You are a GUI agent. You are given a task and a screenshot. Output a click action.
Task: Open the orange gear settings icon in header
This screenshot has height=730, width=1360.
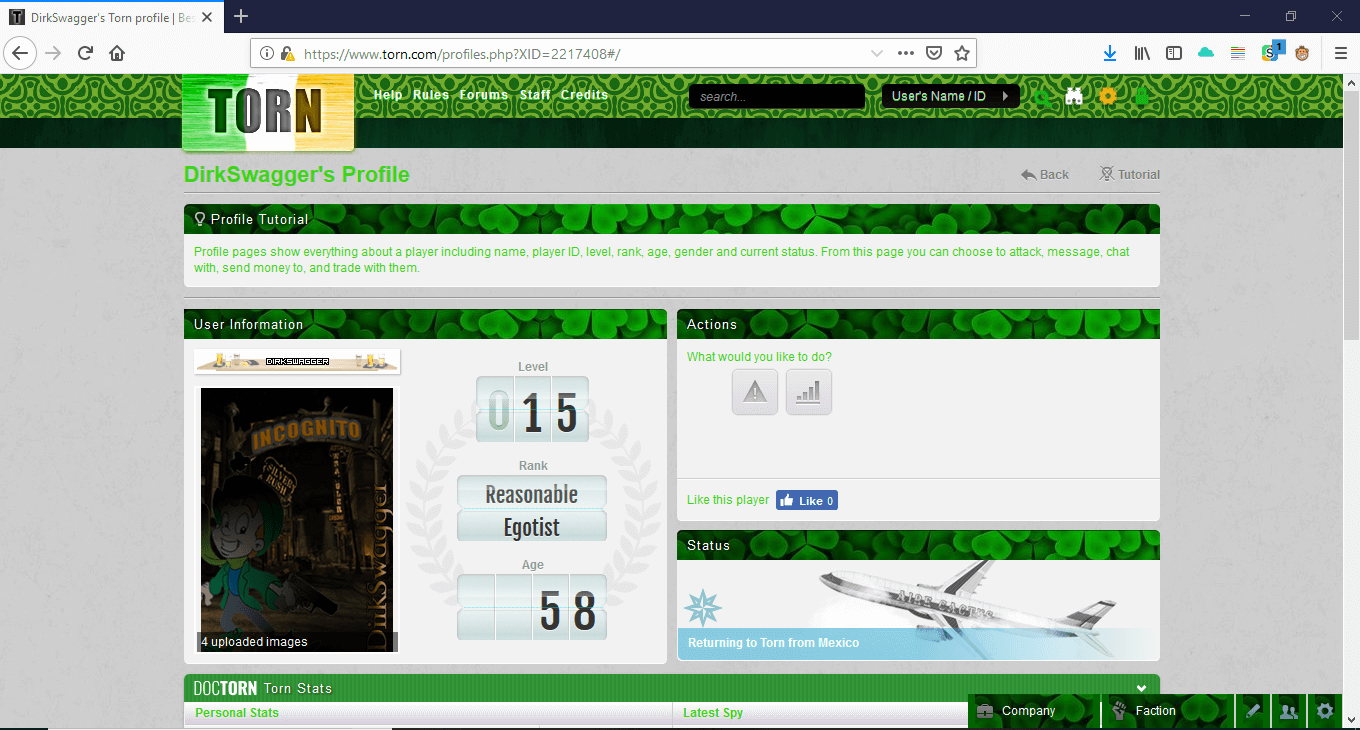coord(1107,96)
